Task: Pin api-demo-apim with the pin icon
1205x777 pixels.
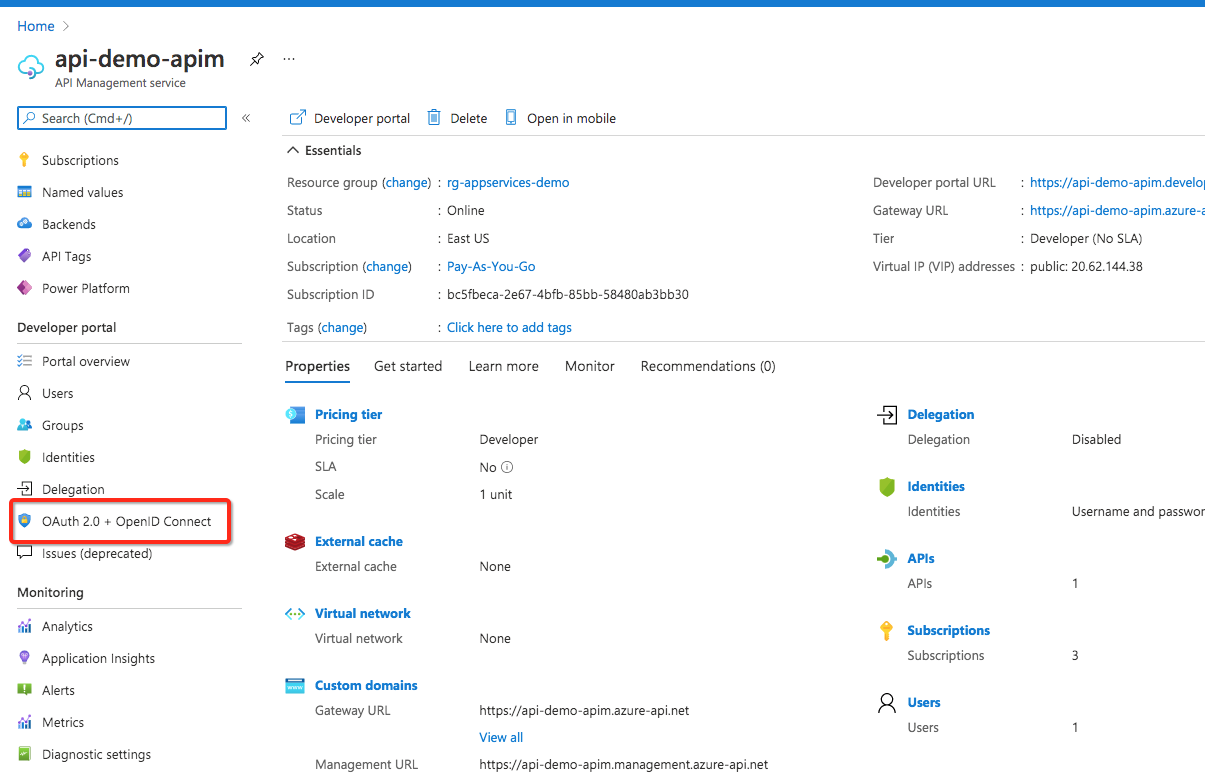Action: (x=257, y=59)
